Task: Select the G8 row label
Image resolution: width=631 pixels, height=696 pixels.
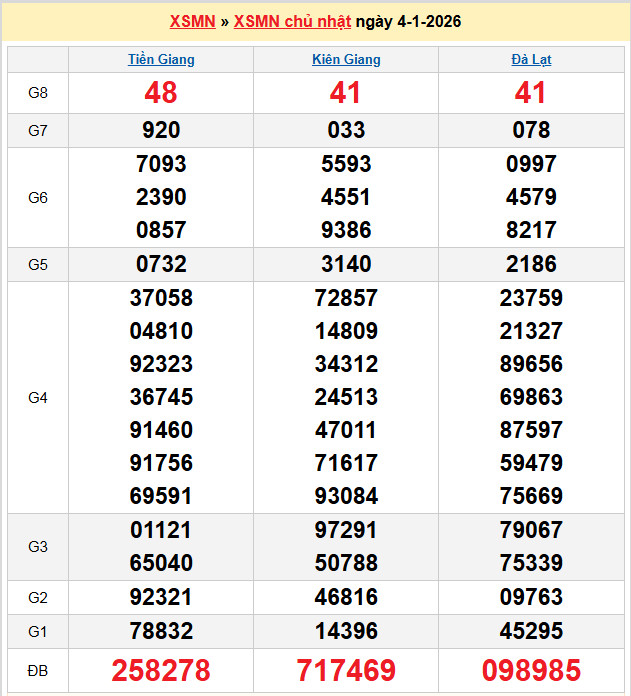Action: pos(38,93)
